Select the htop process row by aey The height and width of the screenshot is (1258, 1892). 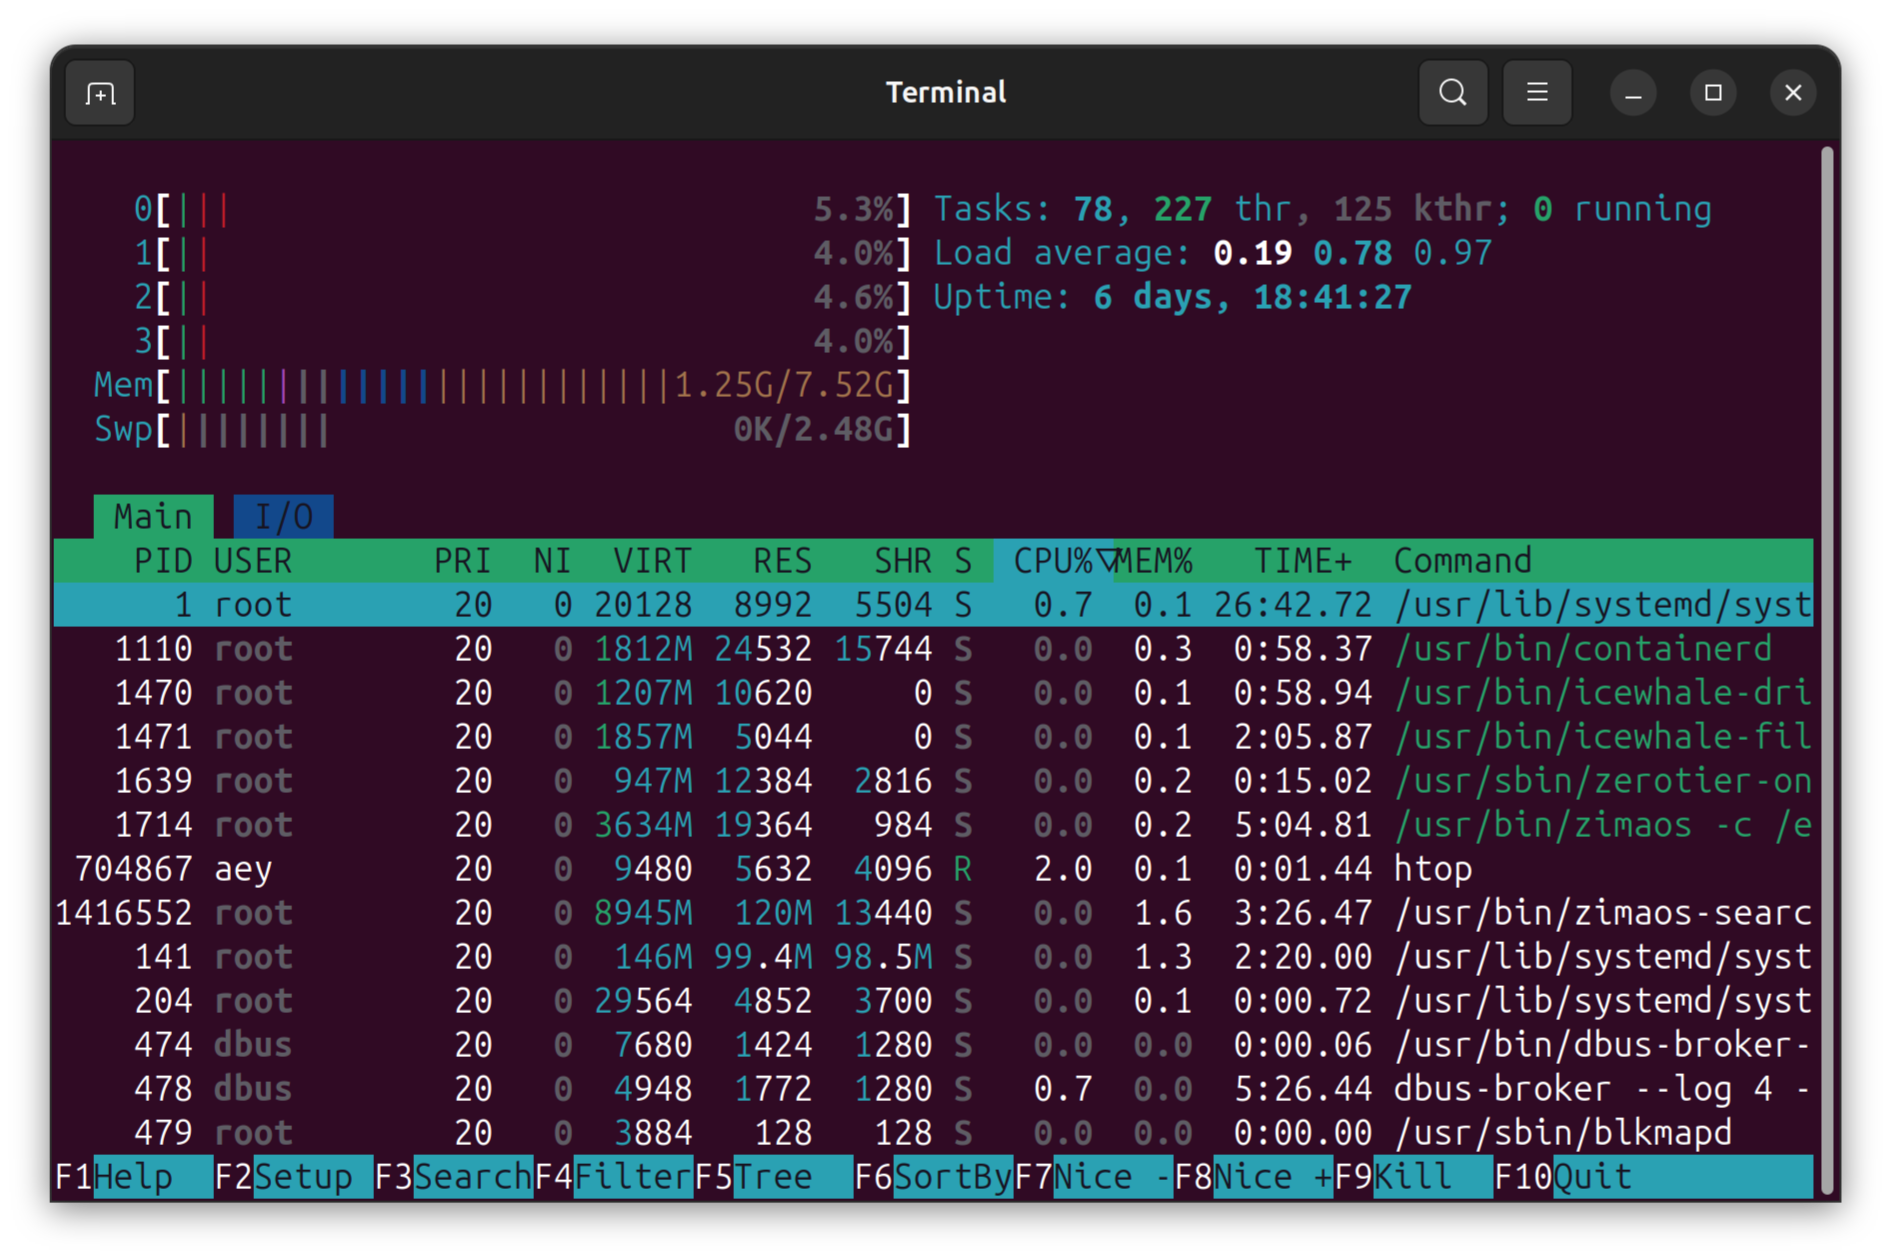933,869
